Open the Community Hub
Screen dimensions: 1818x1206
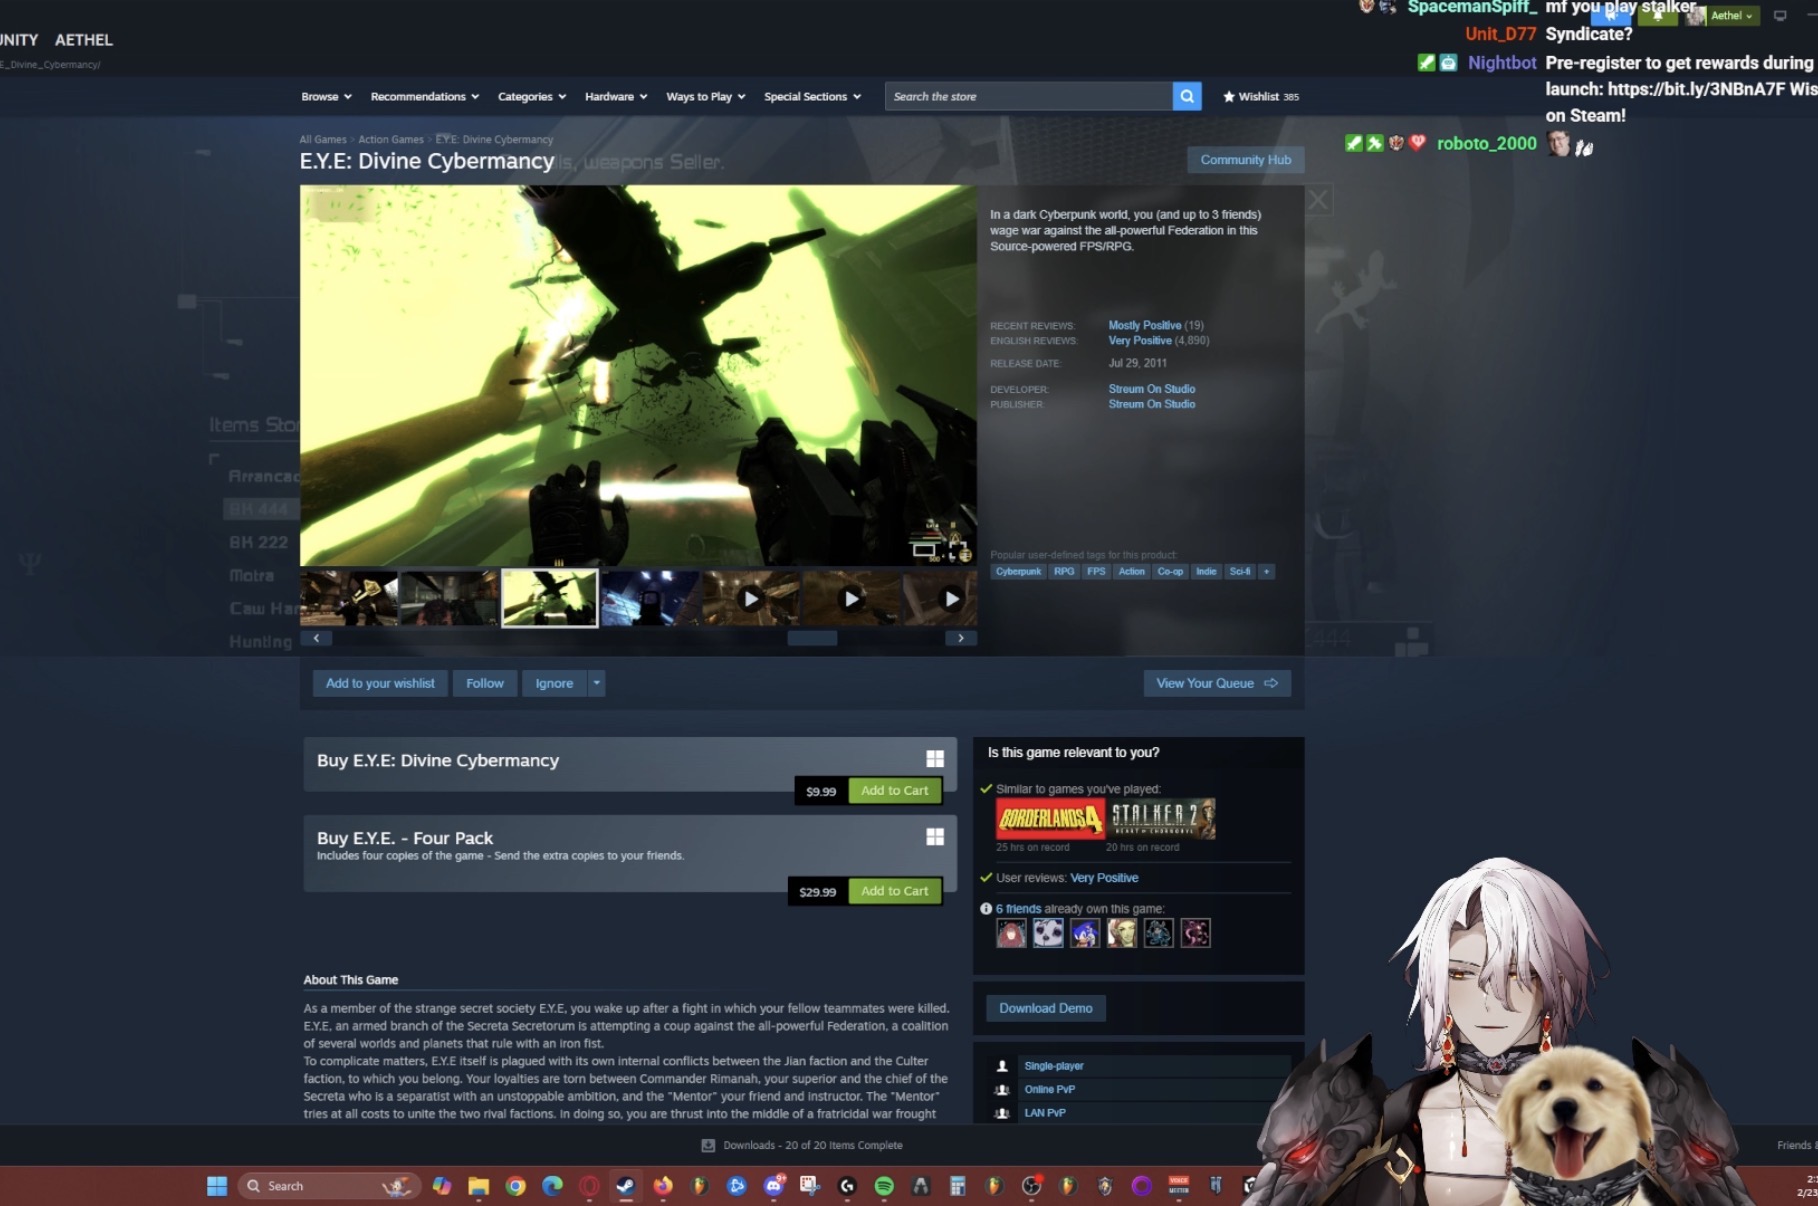(1245, 160)
